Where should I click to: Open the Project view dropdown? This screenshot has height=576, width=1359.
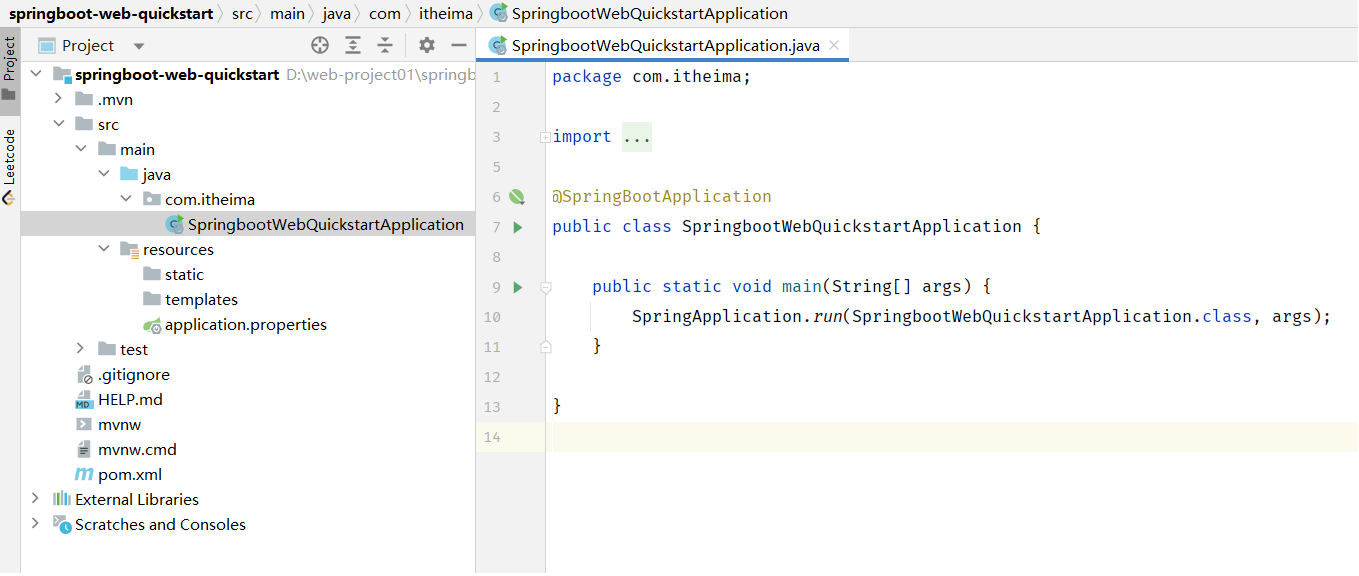pos(139,46)
